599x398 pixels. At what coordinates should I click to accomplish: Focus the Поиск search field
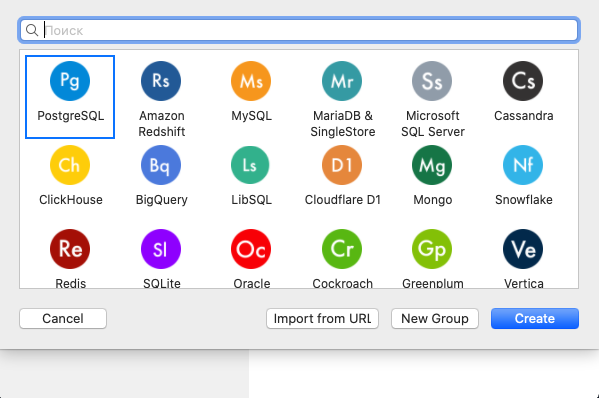click(299, 30)
